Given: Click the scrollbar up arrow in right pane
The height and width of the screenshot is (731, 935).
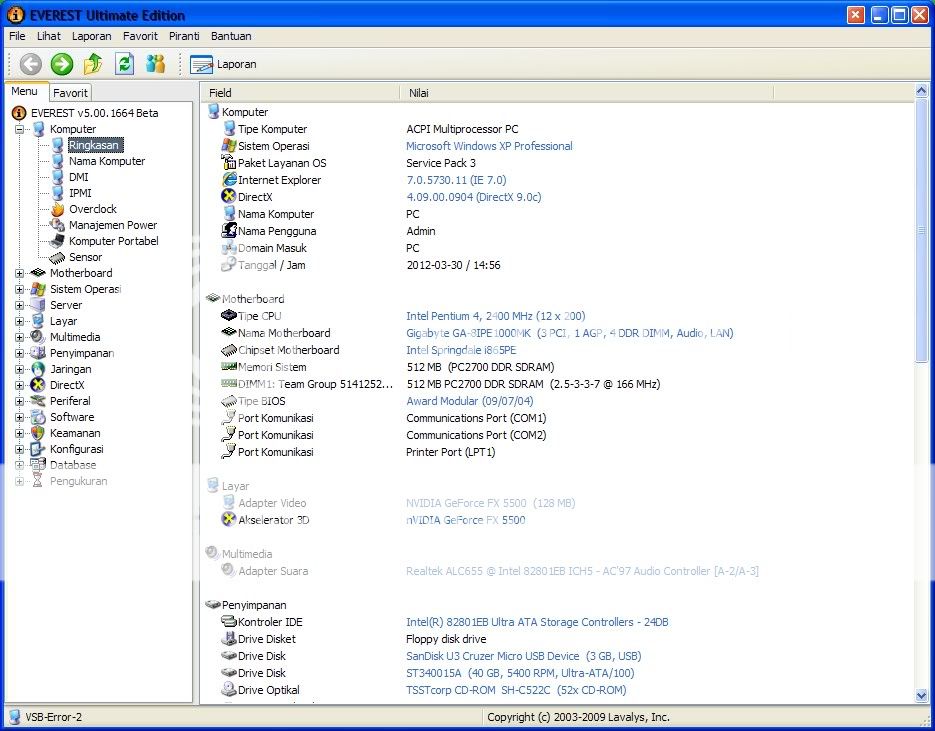Looking at the screenshot, I should pos(921,91).
